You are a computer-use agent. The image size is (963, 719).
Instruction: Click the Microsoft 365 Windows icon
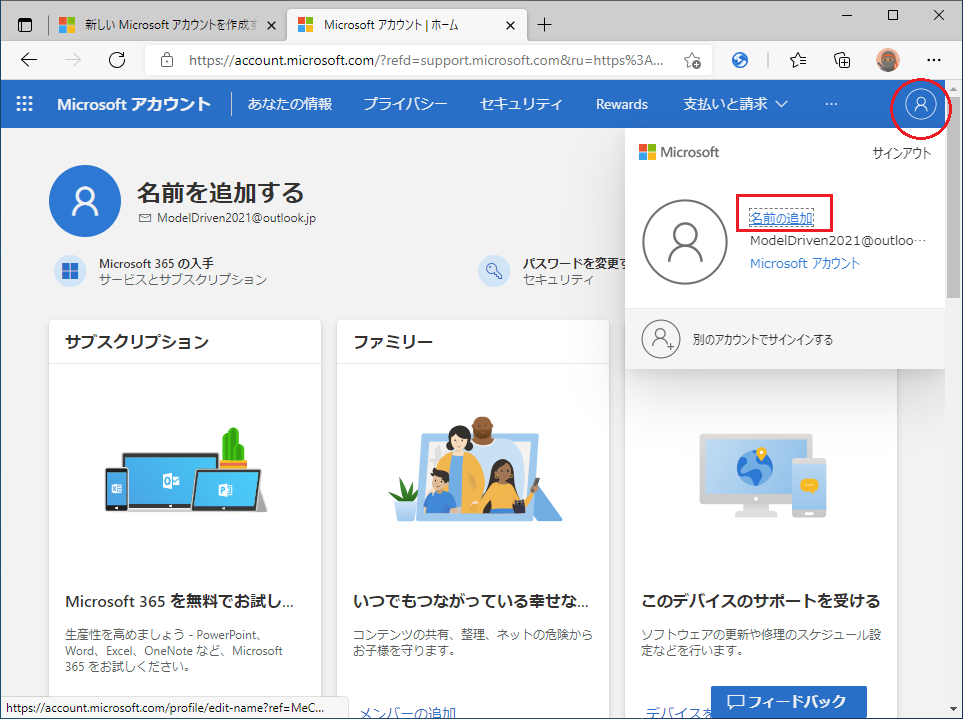pyautogui.click(x=70, y=271)
